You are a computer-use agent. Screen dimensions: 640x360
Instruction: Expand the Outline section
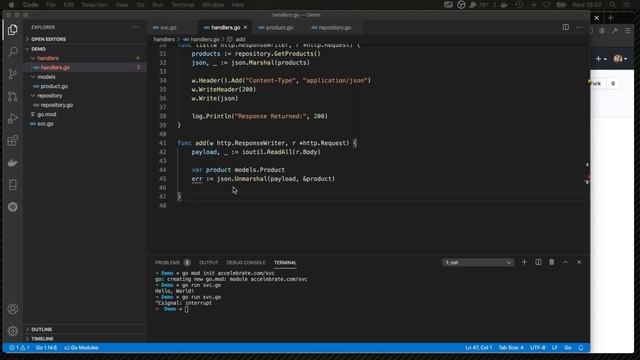41,329
